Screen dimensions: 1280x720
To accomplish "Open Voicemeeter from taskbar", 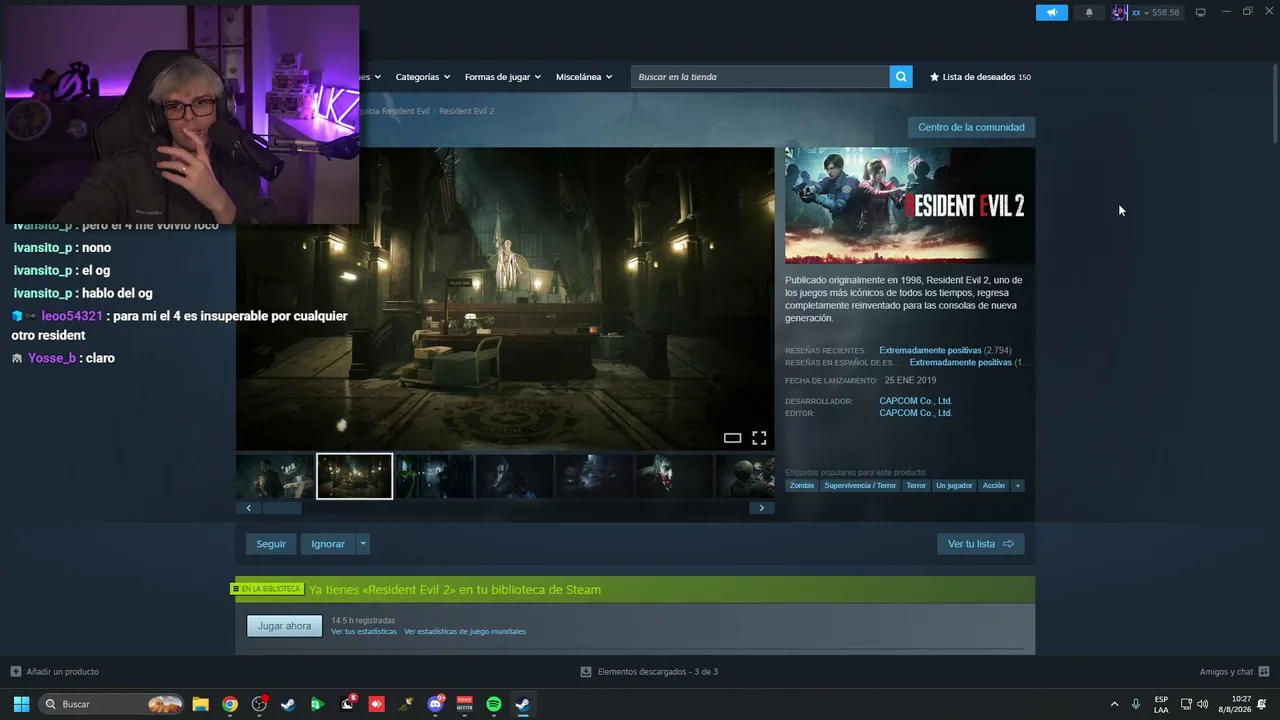I will (x=465, y=704).
